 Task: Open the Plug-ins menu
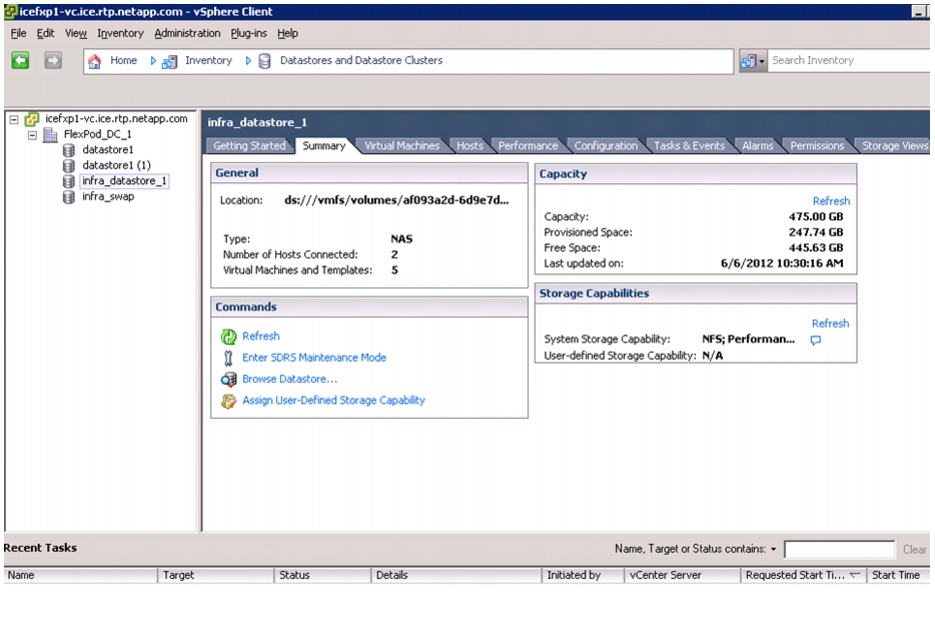coord(249,33)
